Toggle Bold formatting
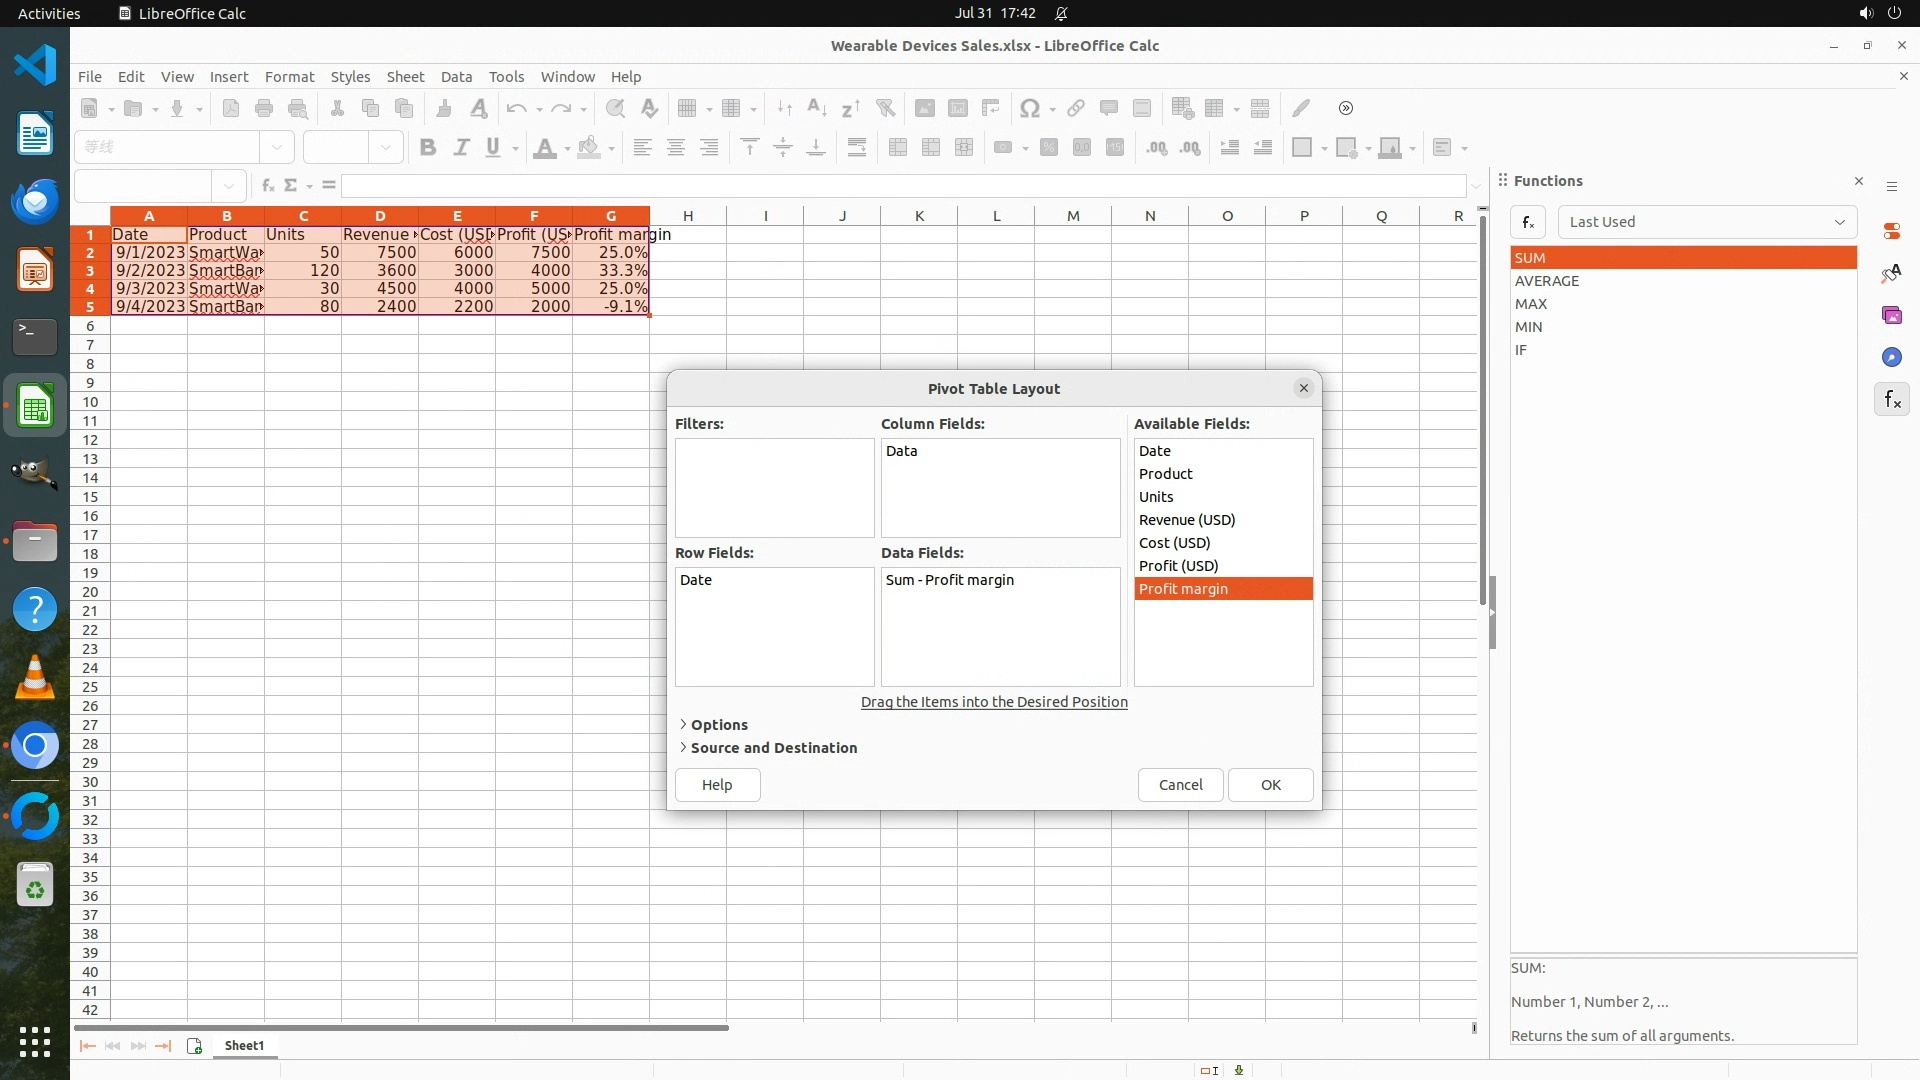 [x=428, y=148]
